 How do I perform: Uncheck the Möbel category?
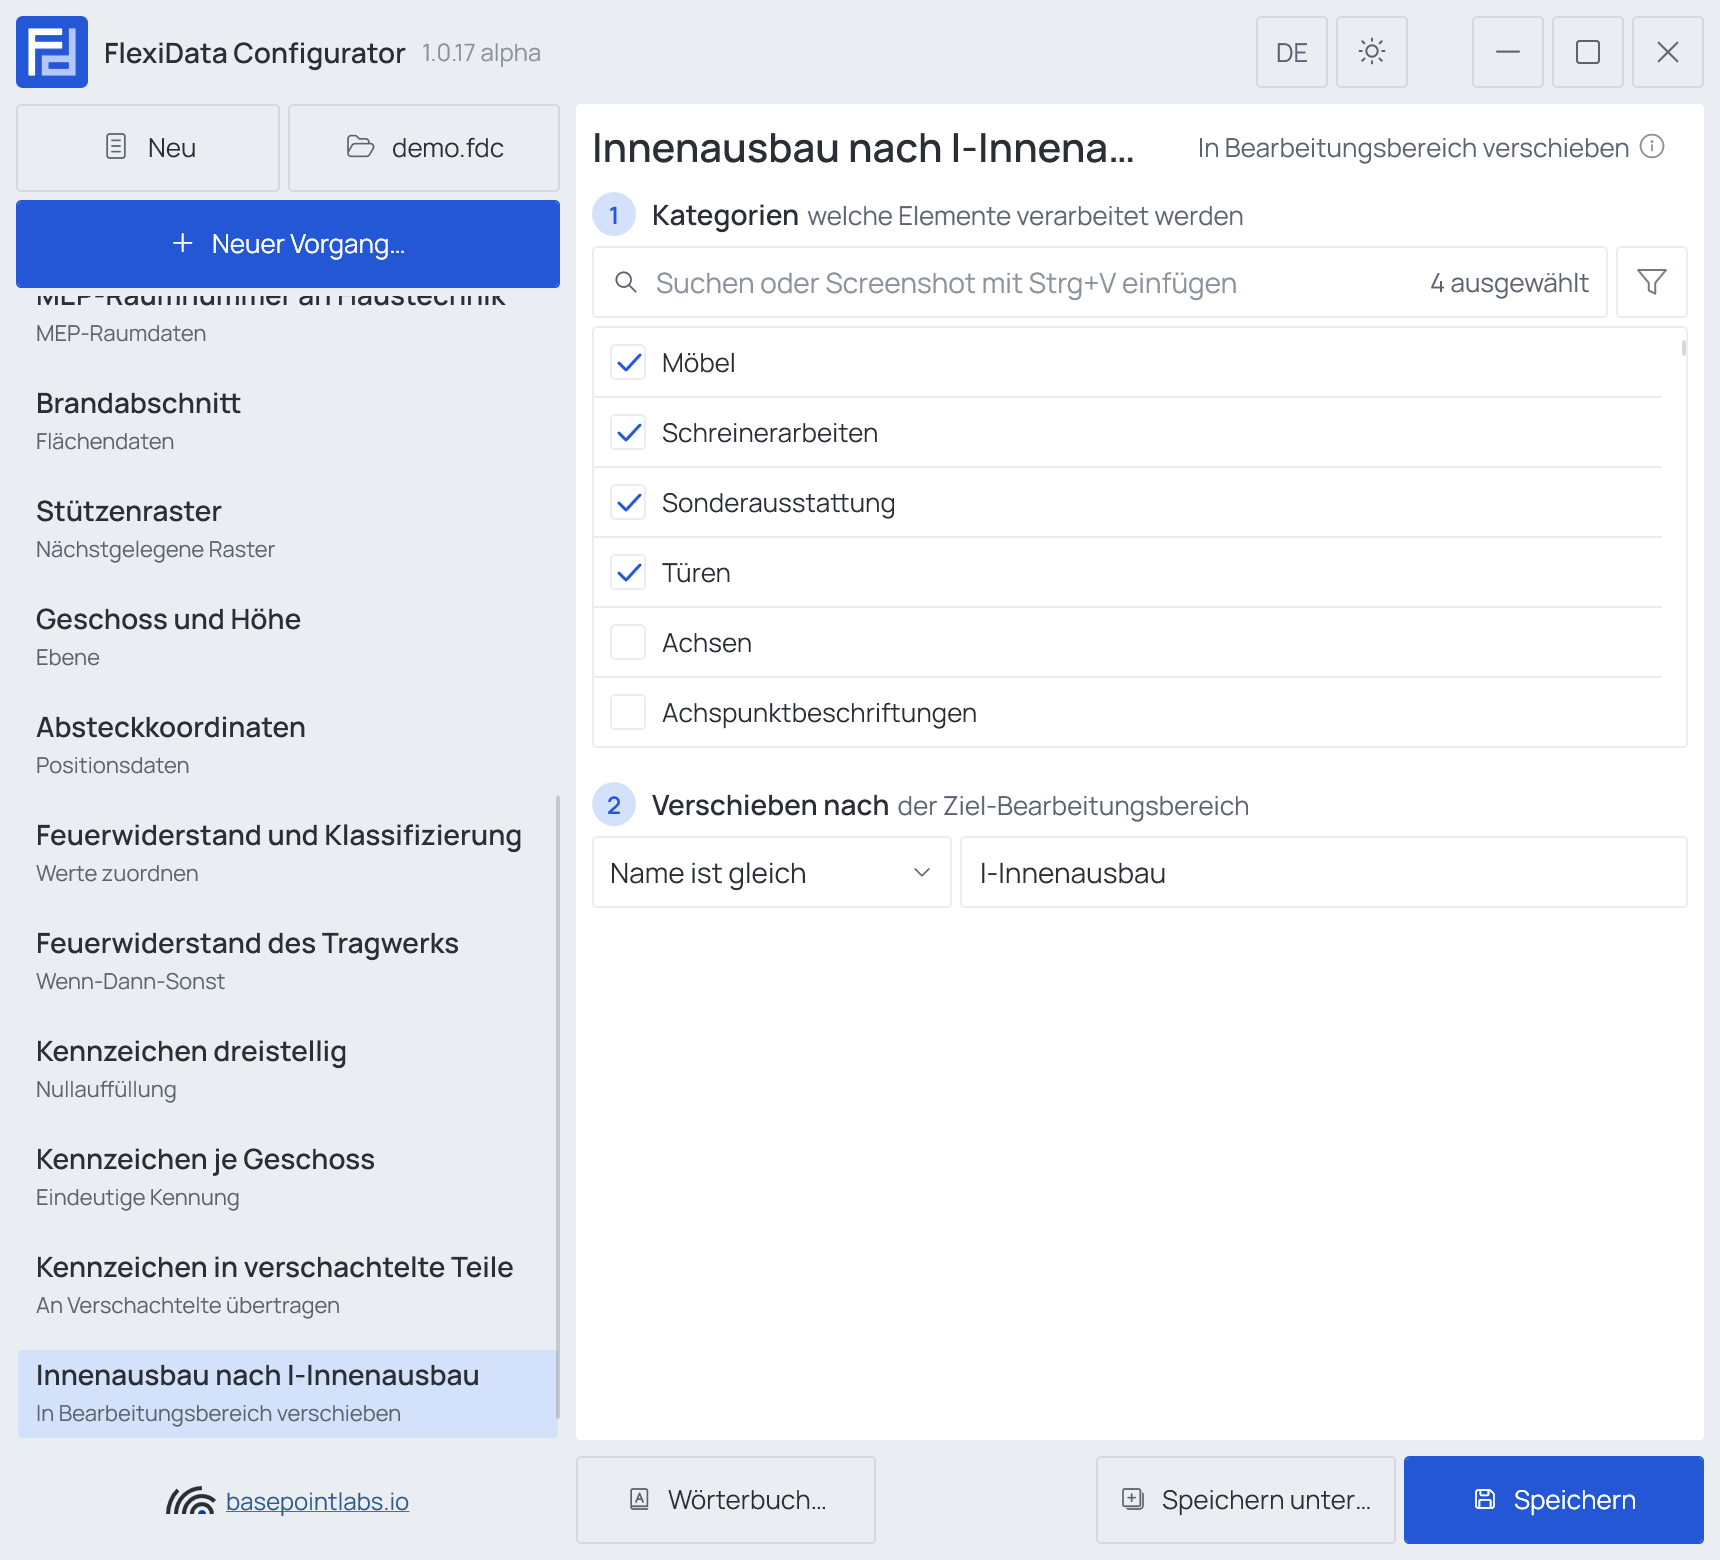pyautogui.click(x=628, y=362)
